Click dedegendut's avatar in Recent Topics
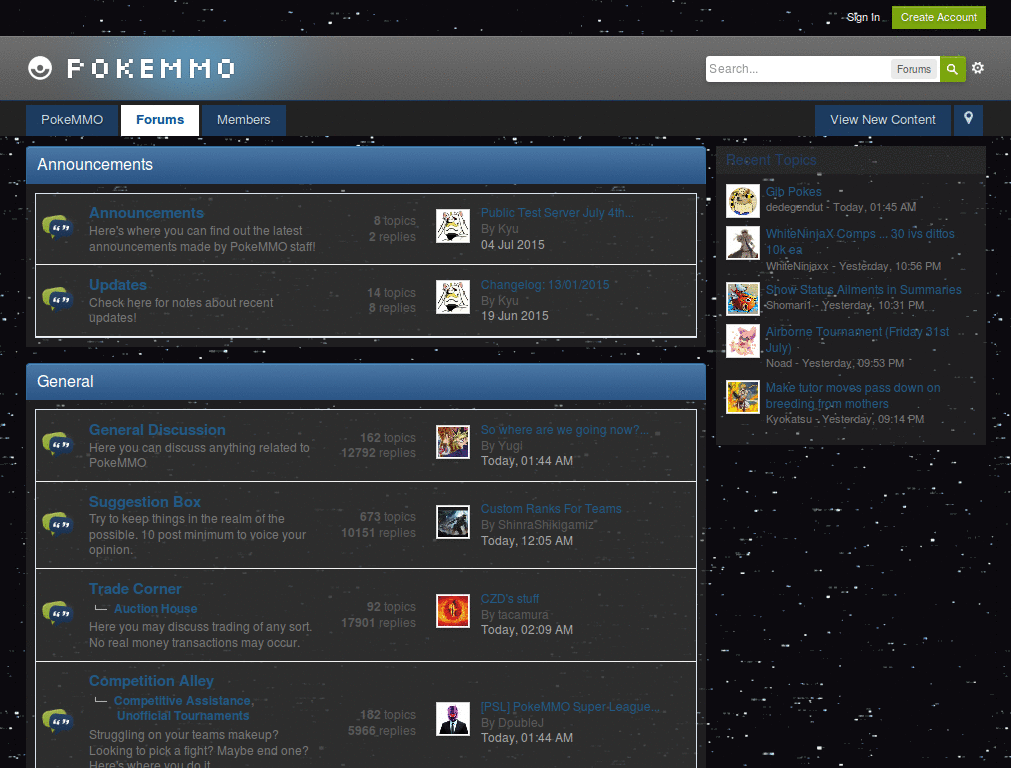This screenshot has width=1024, height=768. [x=742, y=200]
